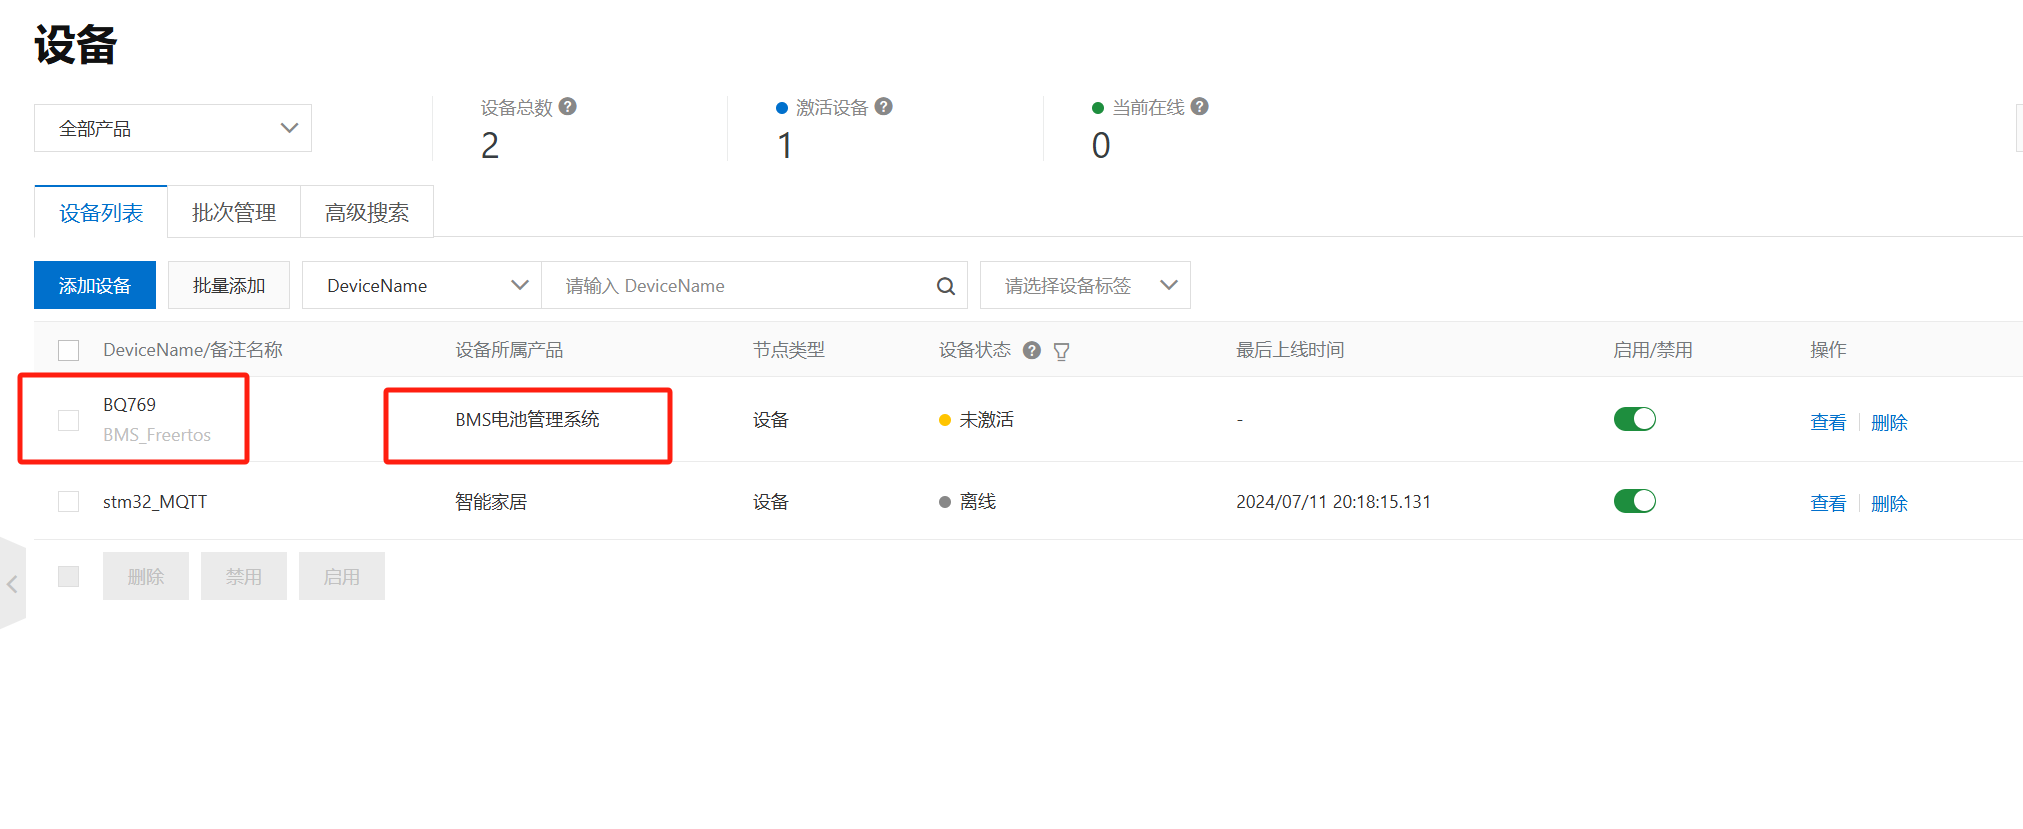Viewport: 2023px width, 829px height.
Task: Open the 全部产品 product dropdown
Action: (173, 128)
